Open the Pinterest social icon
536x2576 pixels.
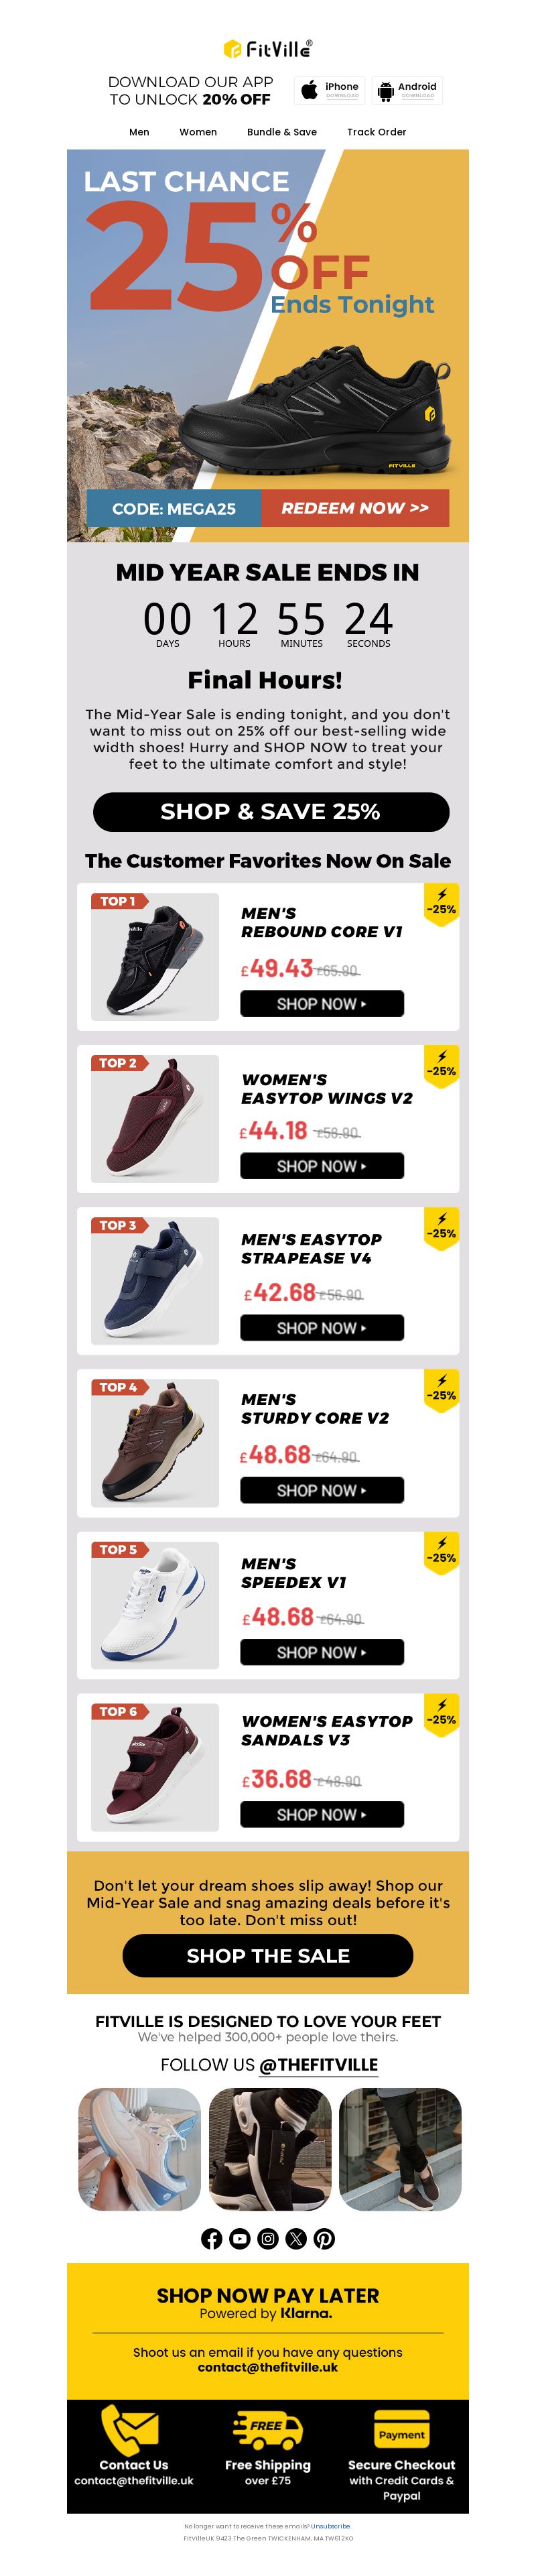pyautogui.click(x=324, y=2238)
